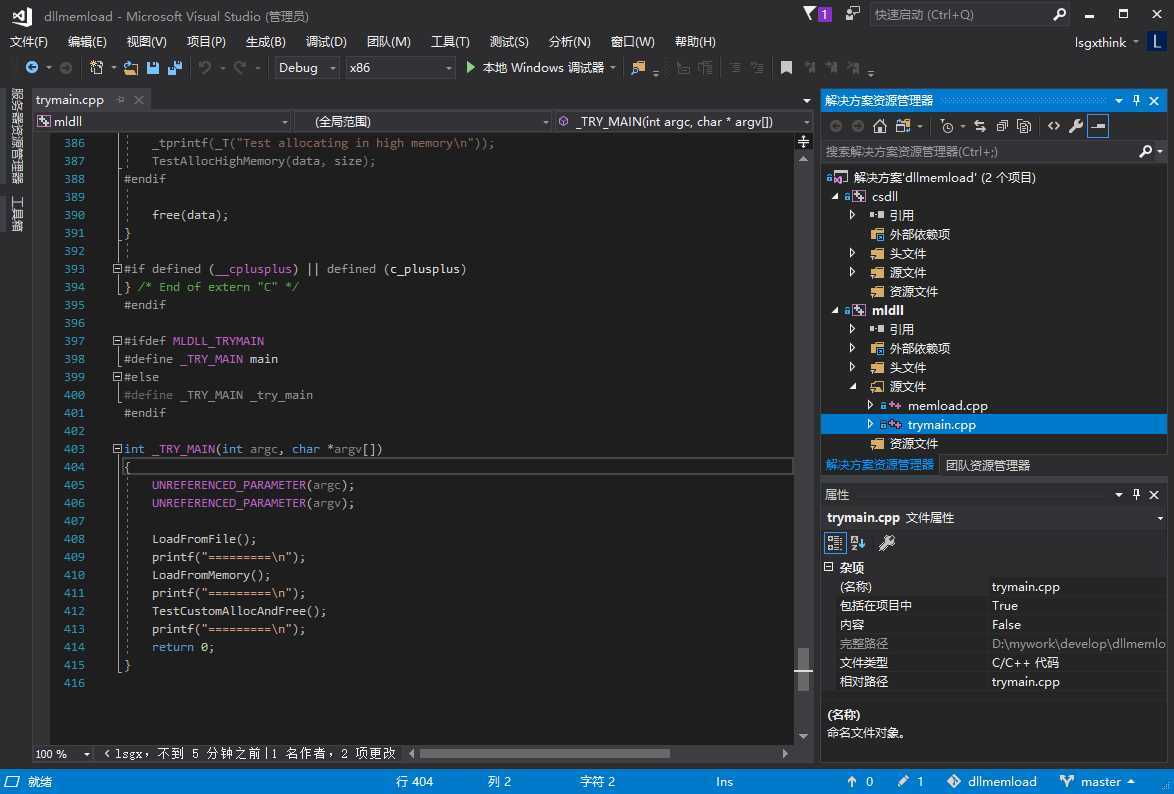The width and height of the screenshot is (1174, 794).
Task: Open the 工具箱 side tab
Action: [x=17, y=213]
